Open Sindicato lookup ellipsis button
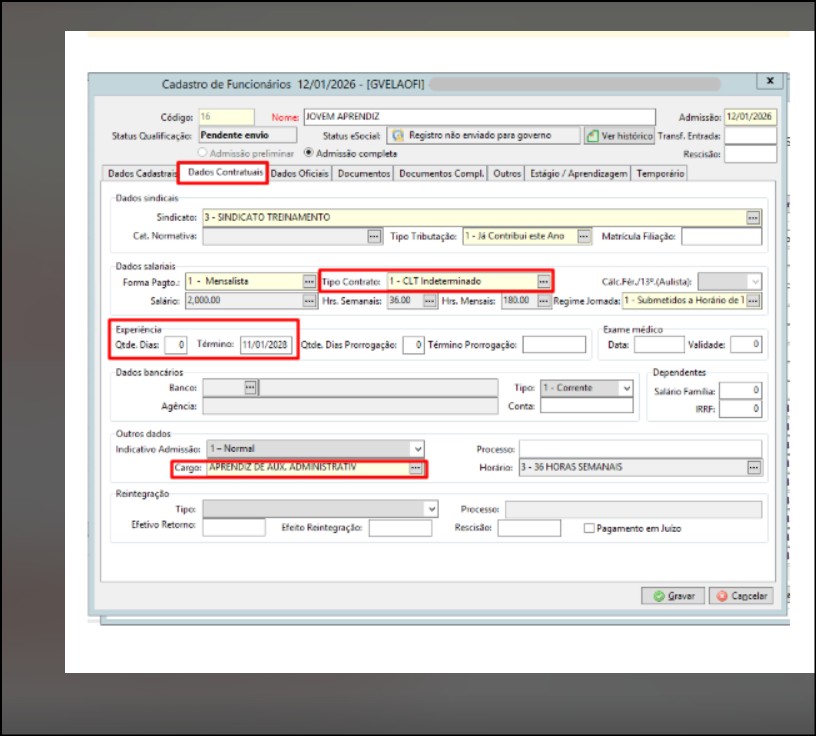The image size is (816, 736). [x=753, y=218]
